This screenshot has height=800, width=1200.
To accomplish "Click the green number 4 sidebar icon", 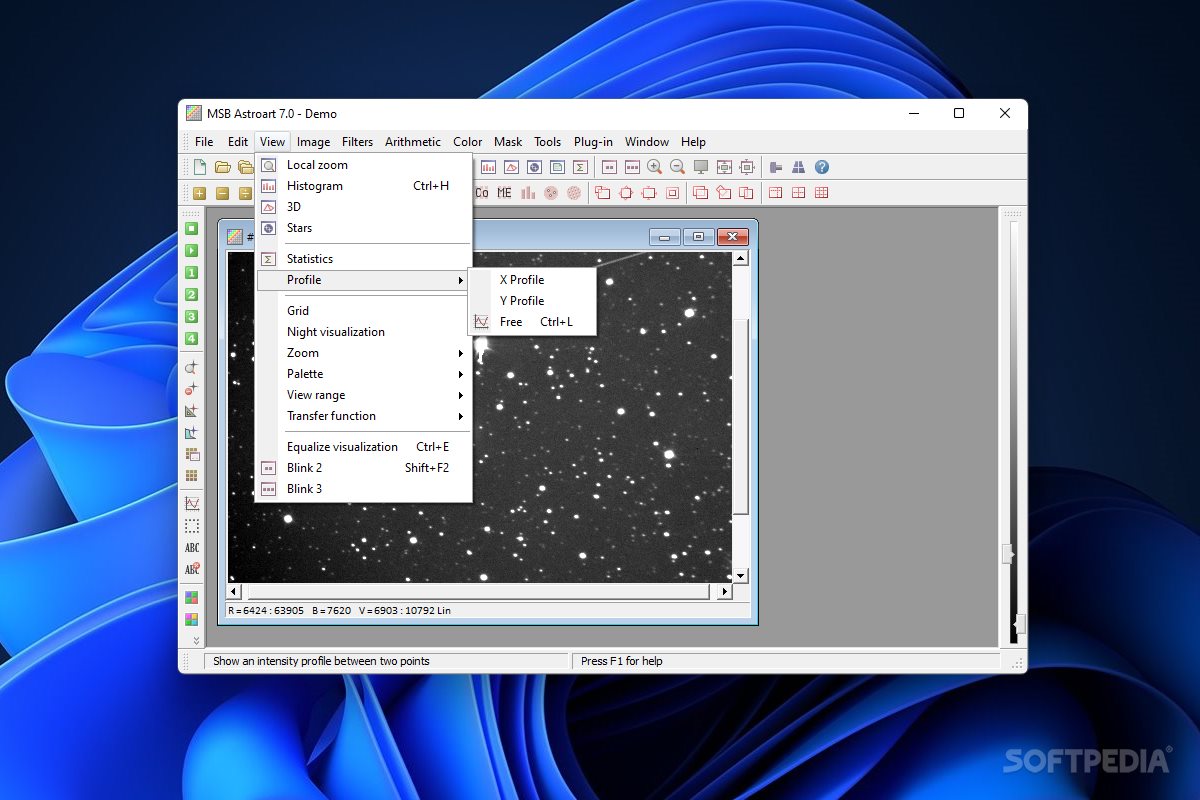I will [x=191, y=338].
